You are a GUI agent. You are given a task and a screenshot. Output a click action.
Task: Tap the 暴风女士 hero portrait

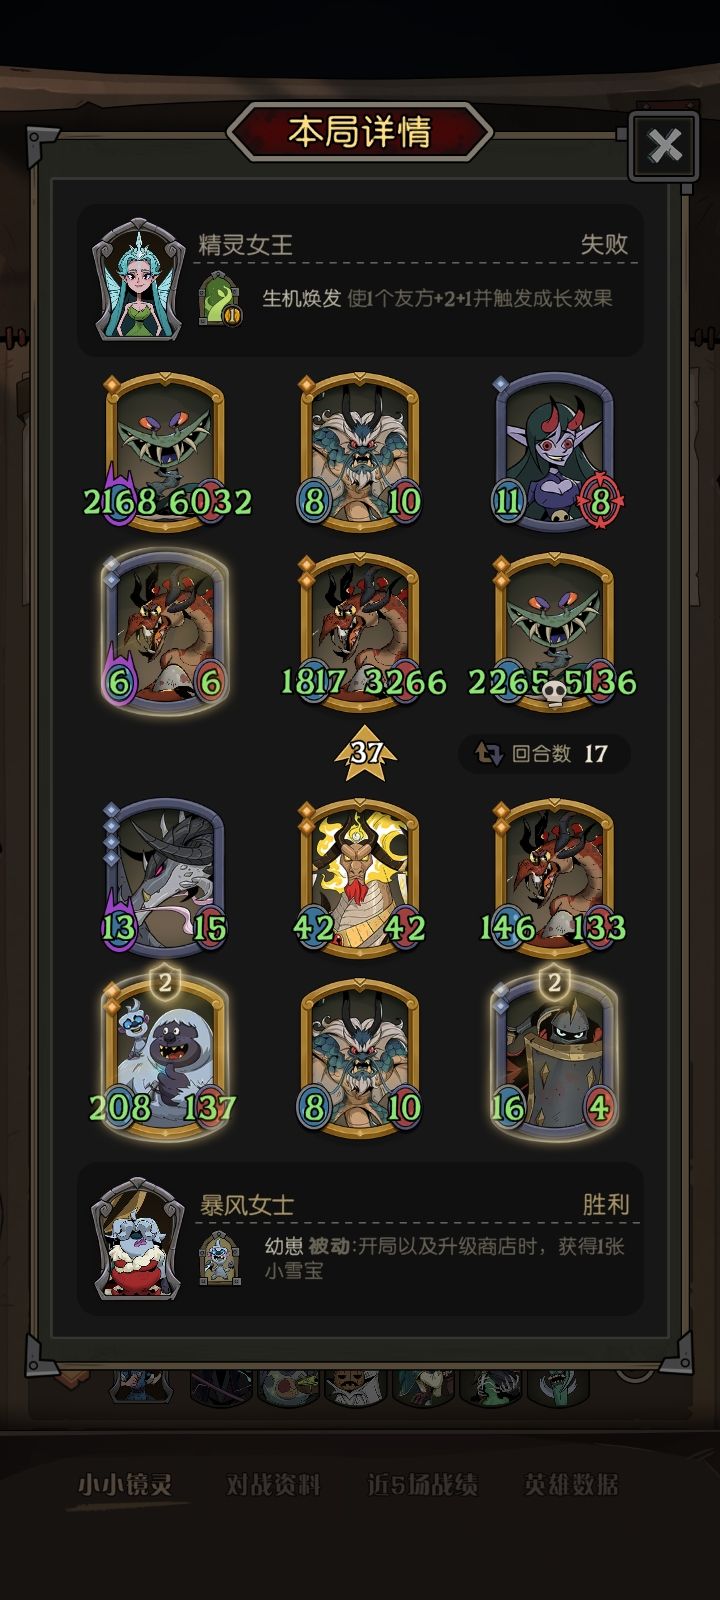[x=138, y=1239]
